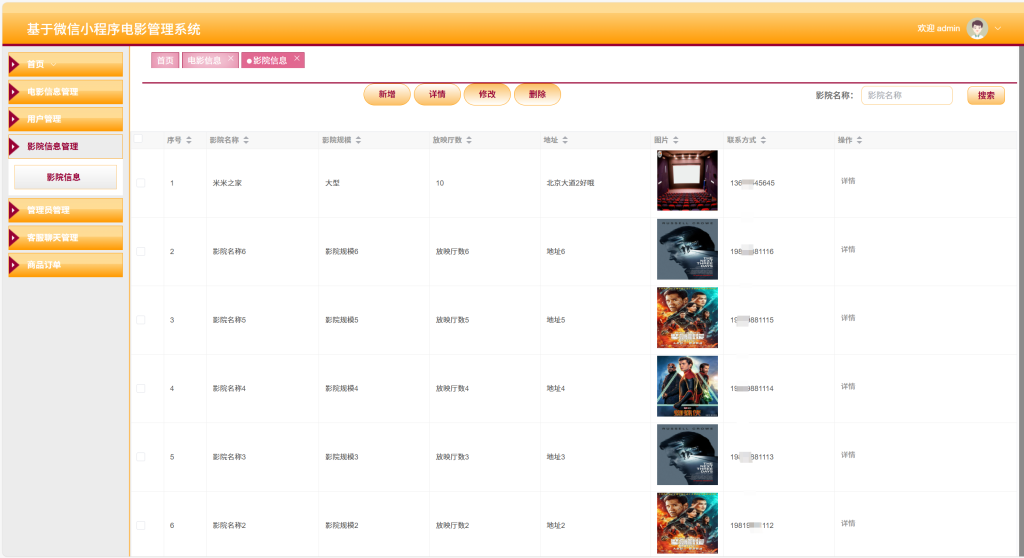Click the 修改 button
Screen dimensions: 1024x558
pos(487,94)
